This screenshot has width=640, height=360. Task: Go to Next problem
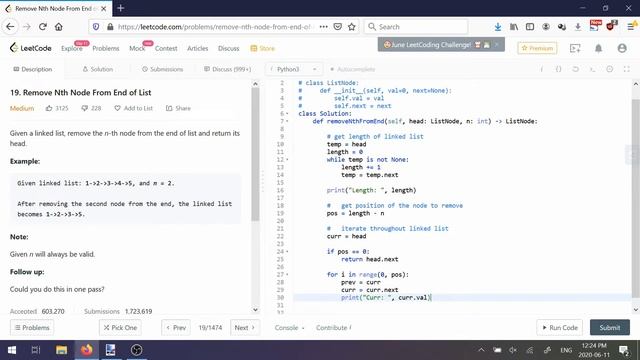tap(244, 328)
